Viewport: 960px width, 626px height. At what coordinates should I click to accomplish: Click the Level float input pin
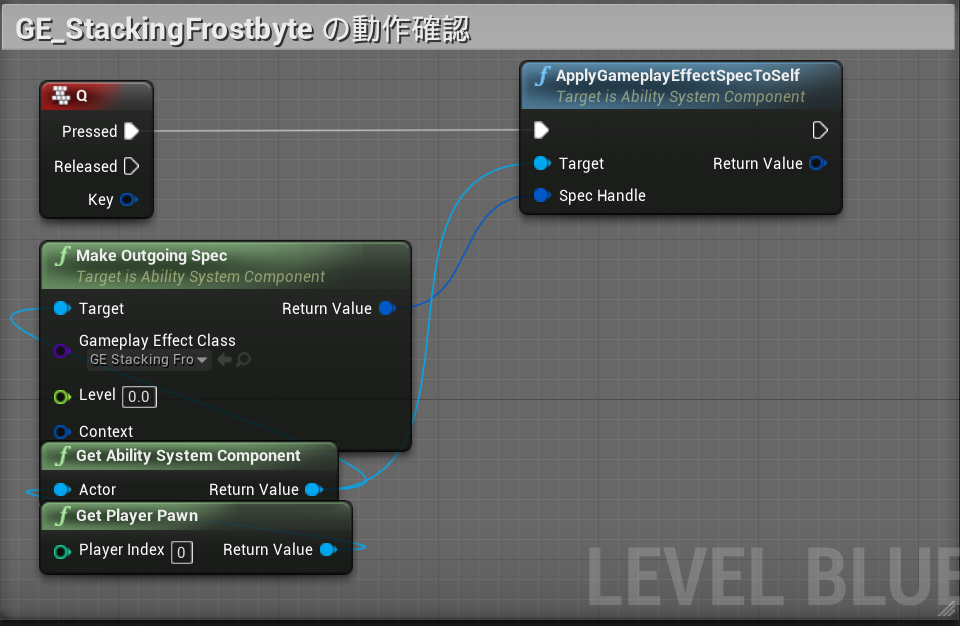pyautogui.click(x=62, y=397)
